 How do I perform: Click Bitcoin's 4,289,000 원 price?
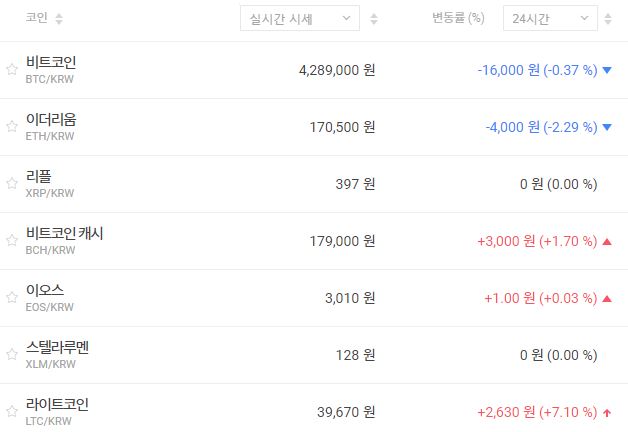click(x=337, y=70)
